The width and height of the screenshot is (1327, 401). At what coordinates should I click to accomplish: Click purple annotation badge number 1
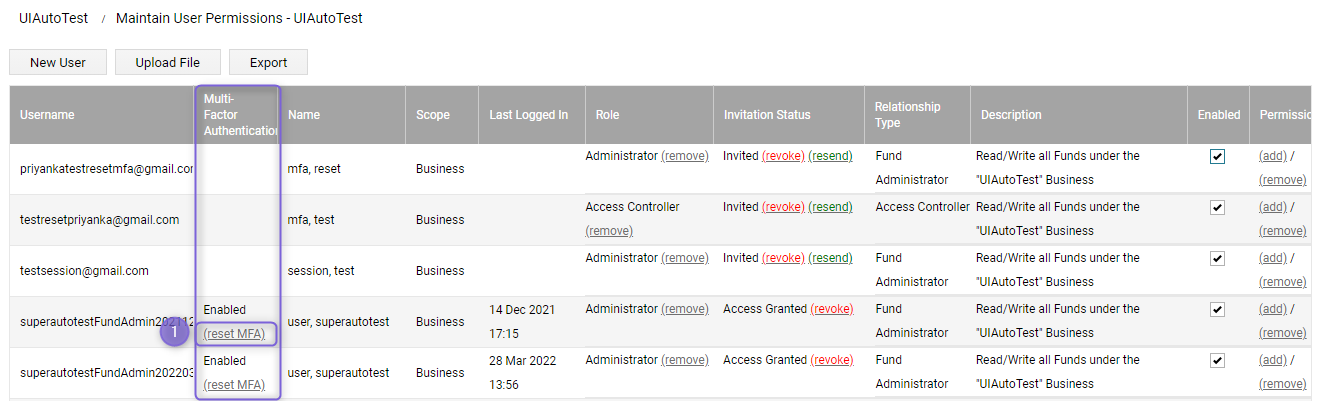174,331
